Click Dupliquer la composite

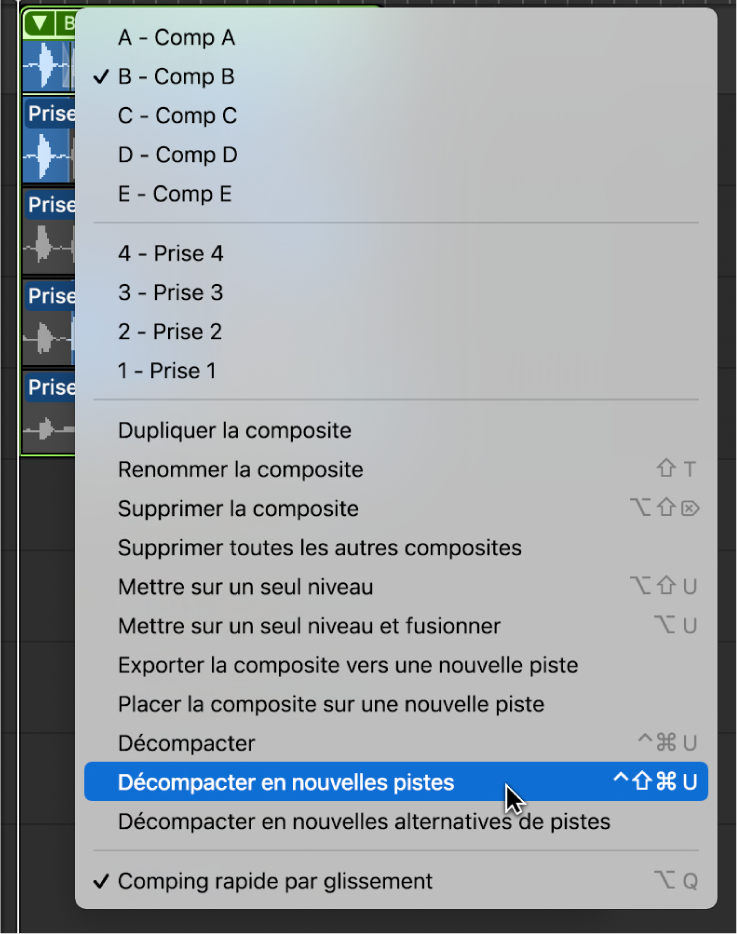[233, 430]
